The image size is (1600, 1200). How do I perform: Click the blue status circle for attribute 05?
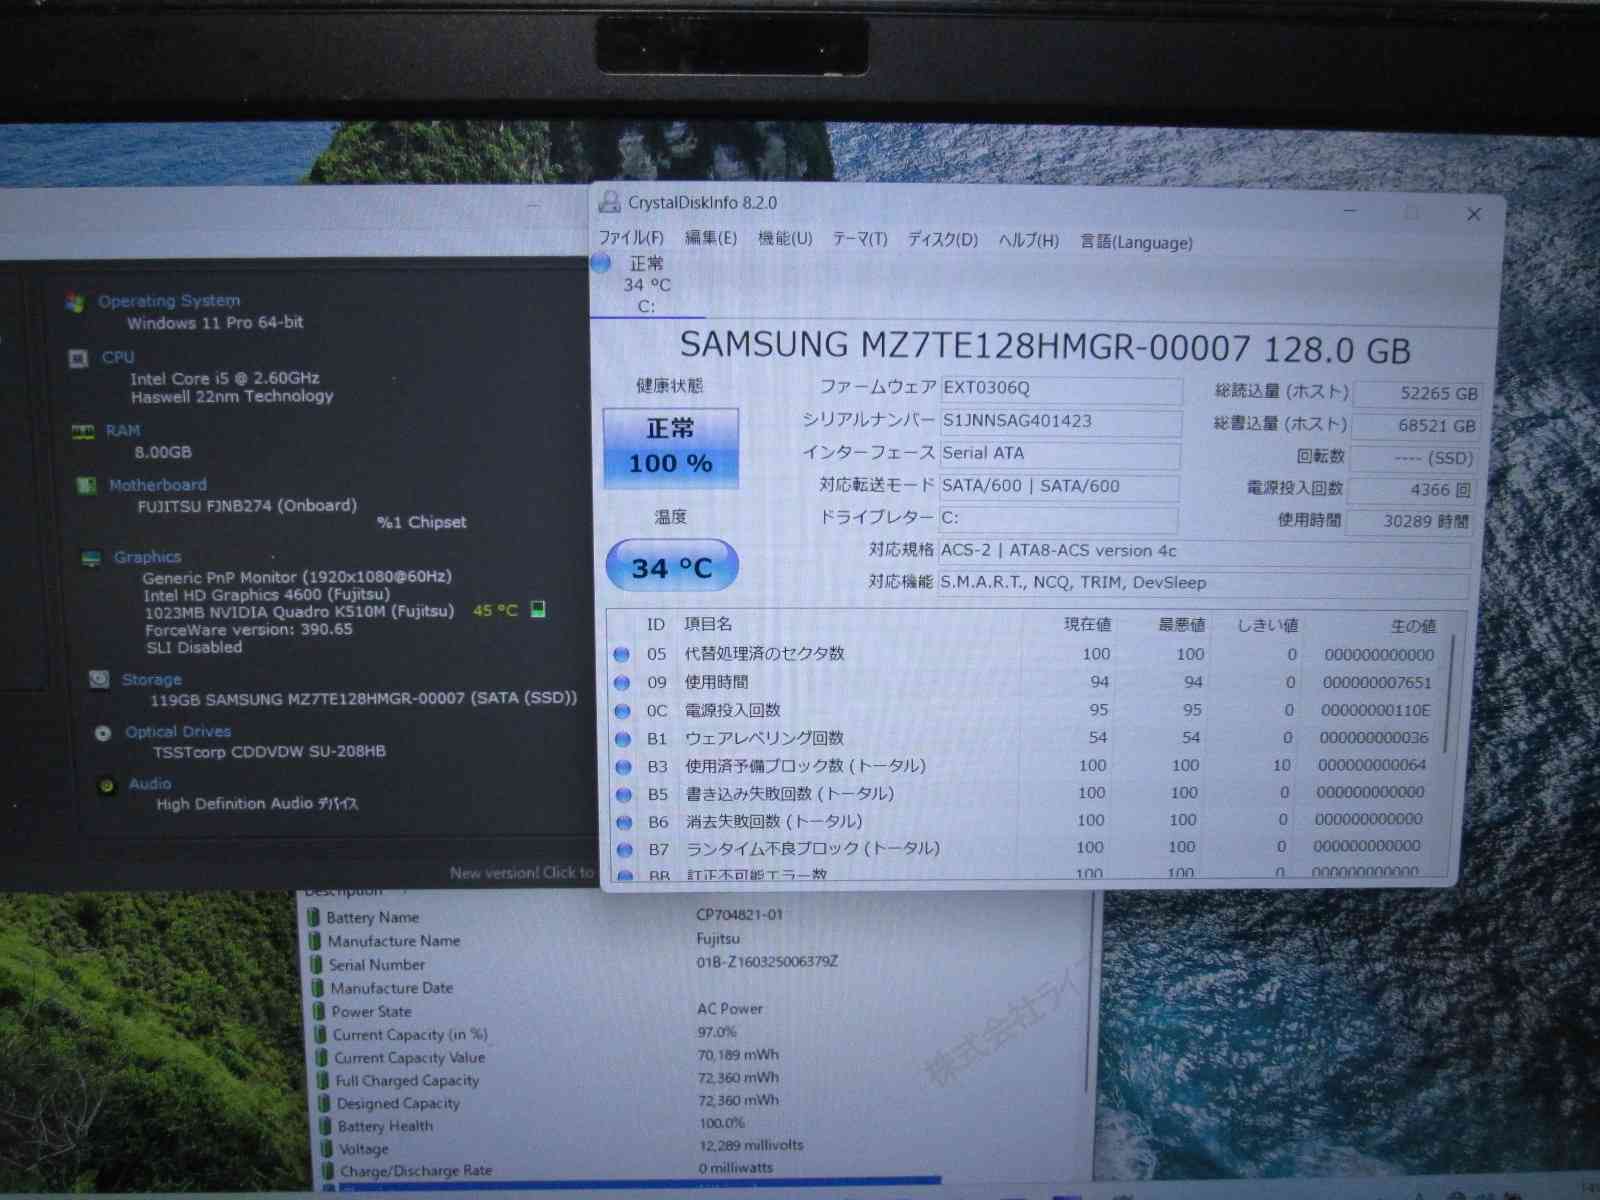coord(622,654)
